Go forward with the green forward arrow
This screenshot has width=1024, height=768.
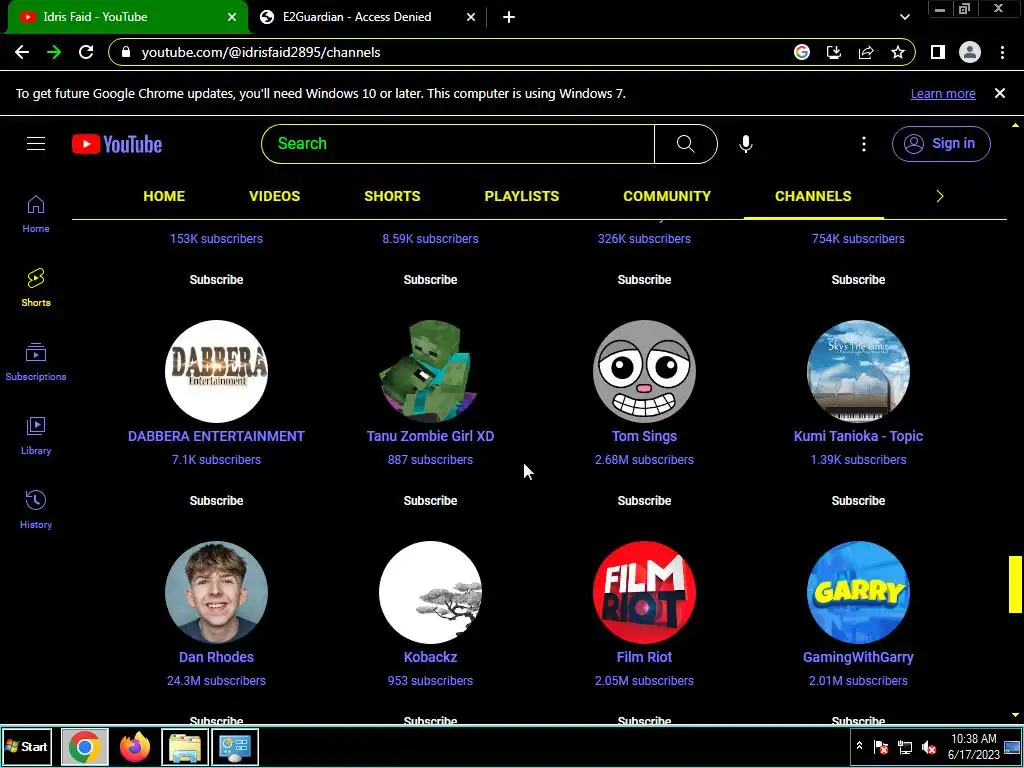[x=54, y=52]
